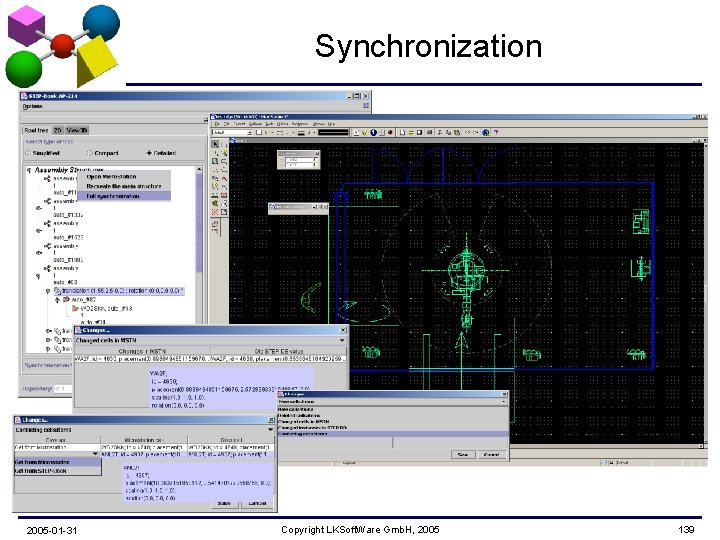Choose Get from STEP-Book in dropdown list
This screenshot has width=720, height=540.
point(57,471)
